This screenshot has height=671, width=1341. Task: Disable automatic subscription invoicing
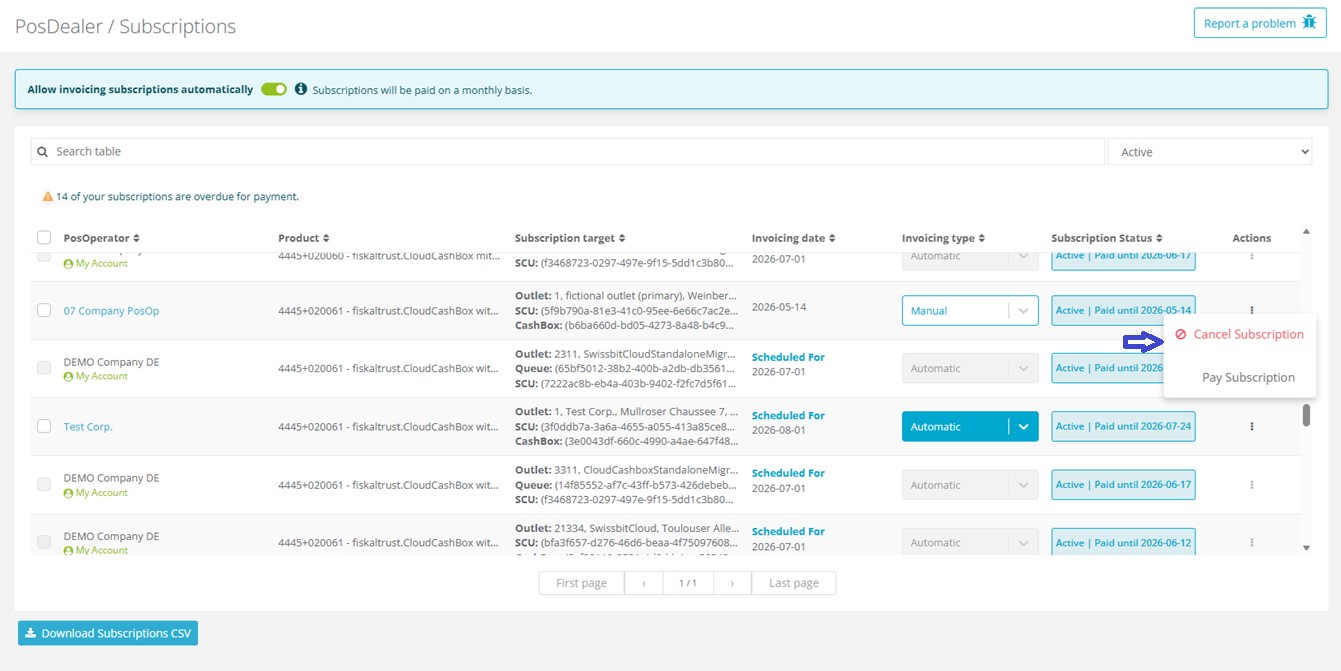274,88
